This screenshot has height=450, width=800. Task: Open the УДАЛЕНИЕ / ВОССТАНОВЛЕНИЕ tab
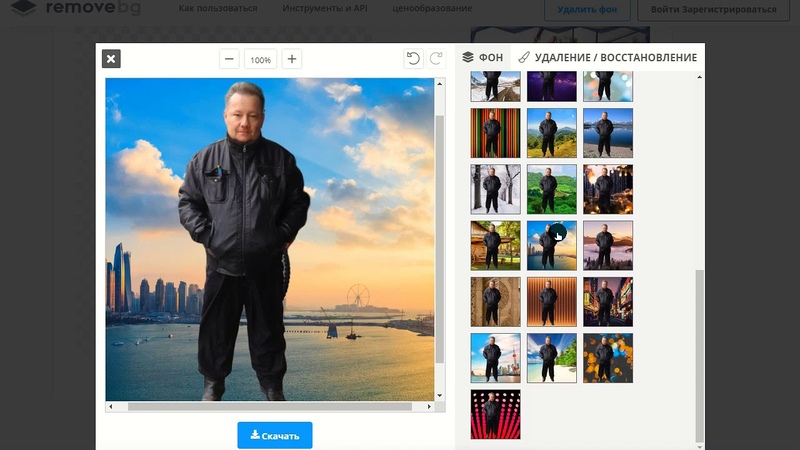pyautogui.click(x=607, y=57)
